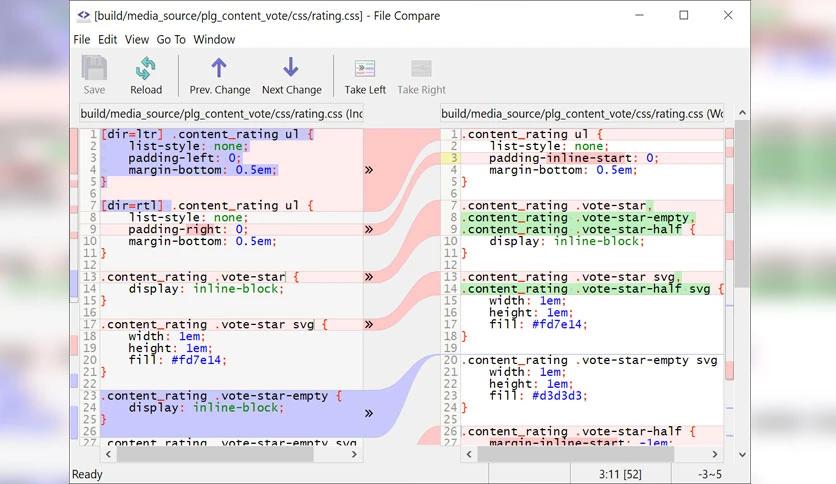Click the vertical scrollbar up arrow
Viewport: 836px width, 484px height.
(742, 112)
